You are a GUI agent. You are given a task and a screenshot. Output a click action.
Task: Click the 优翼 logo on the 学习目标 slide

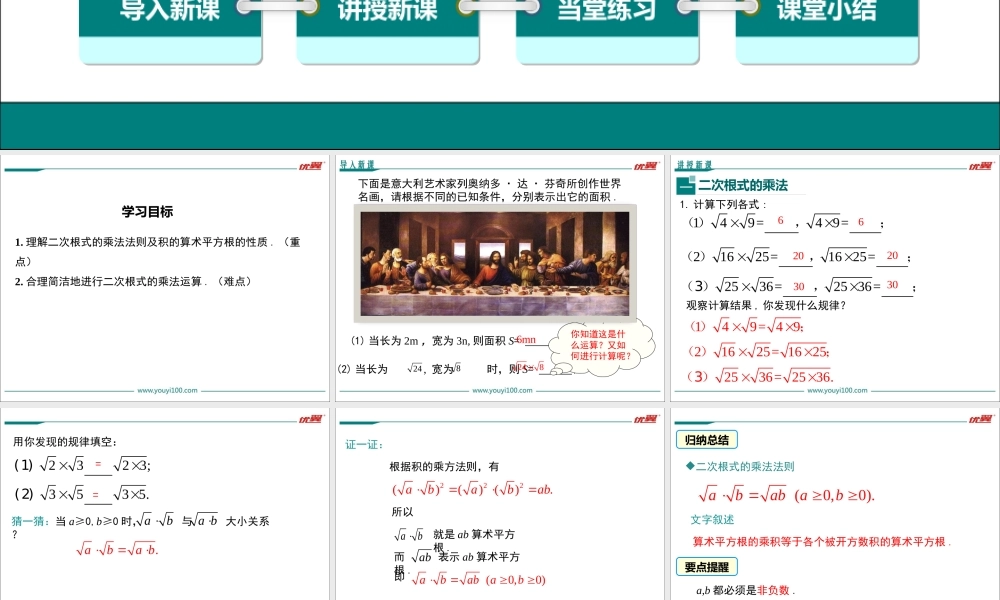coord(310,166)
